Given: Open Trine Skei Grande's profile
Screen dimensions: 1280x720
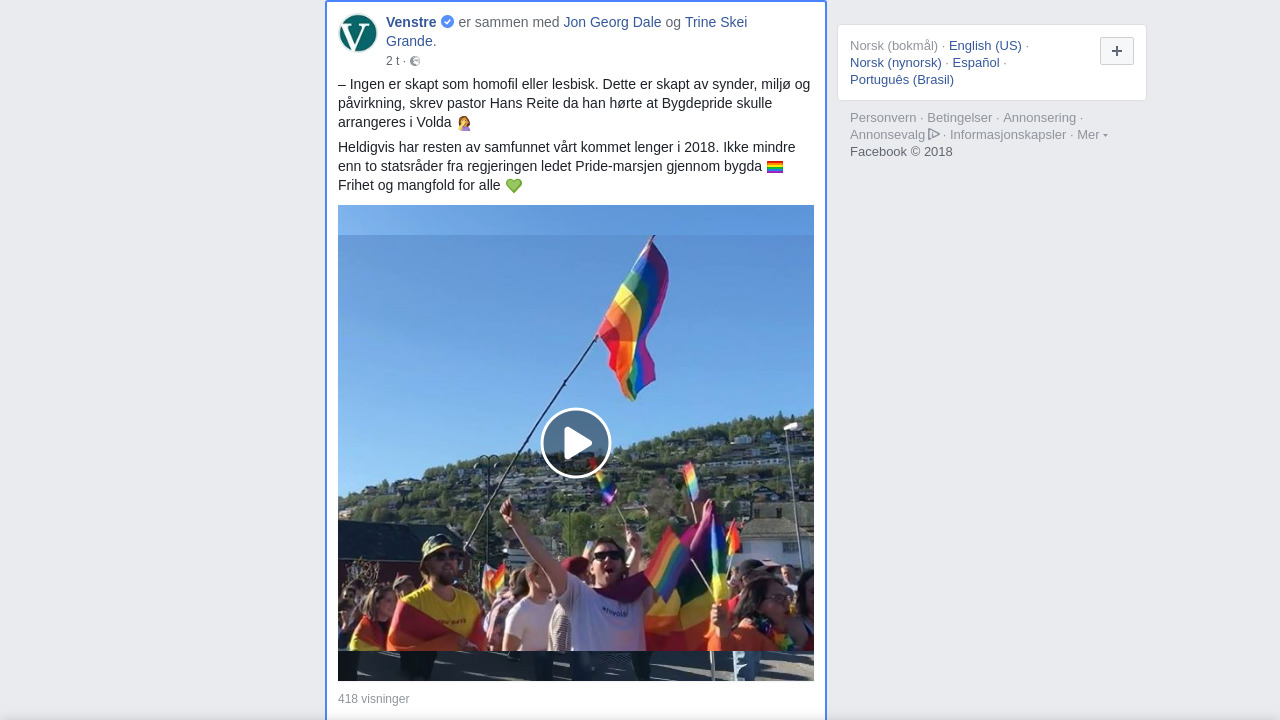Looking at the screenshot, I should click(x=566, y=31).
